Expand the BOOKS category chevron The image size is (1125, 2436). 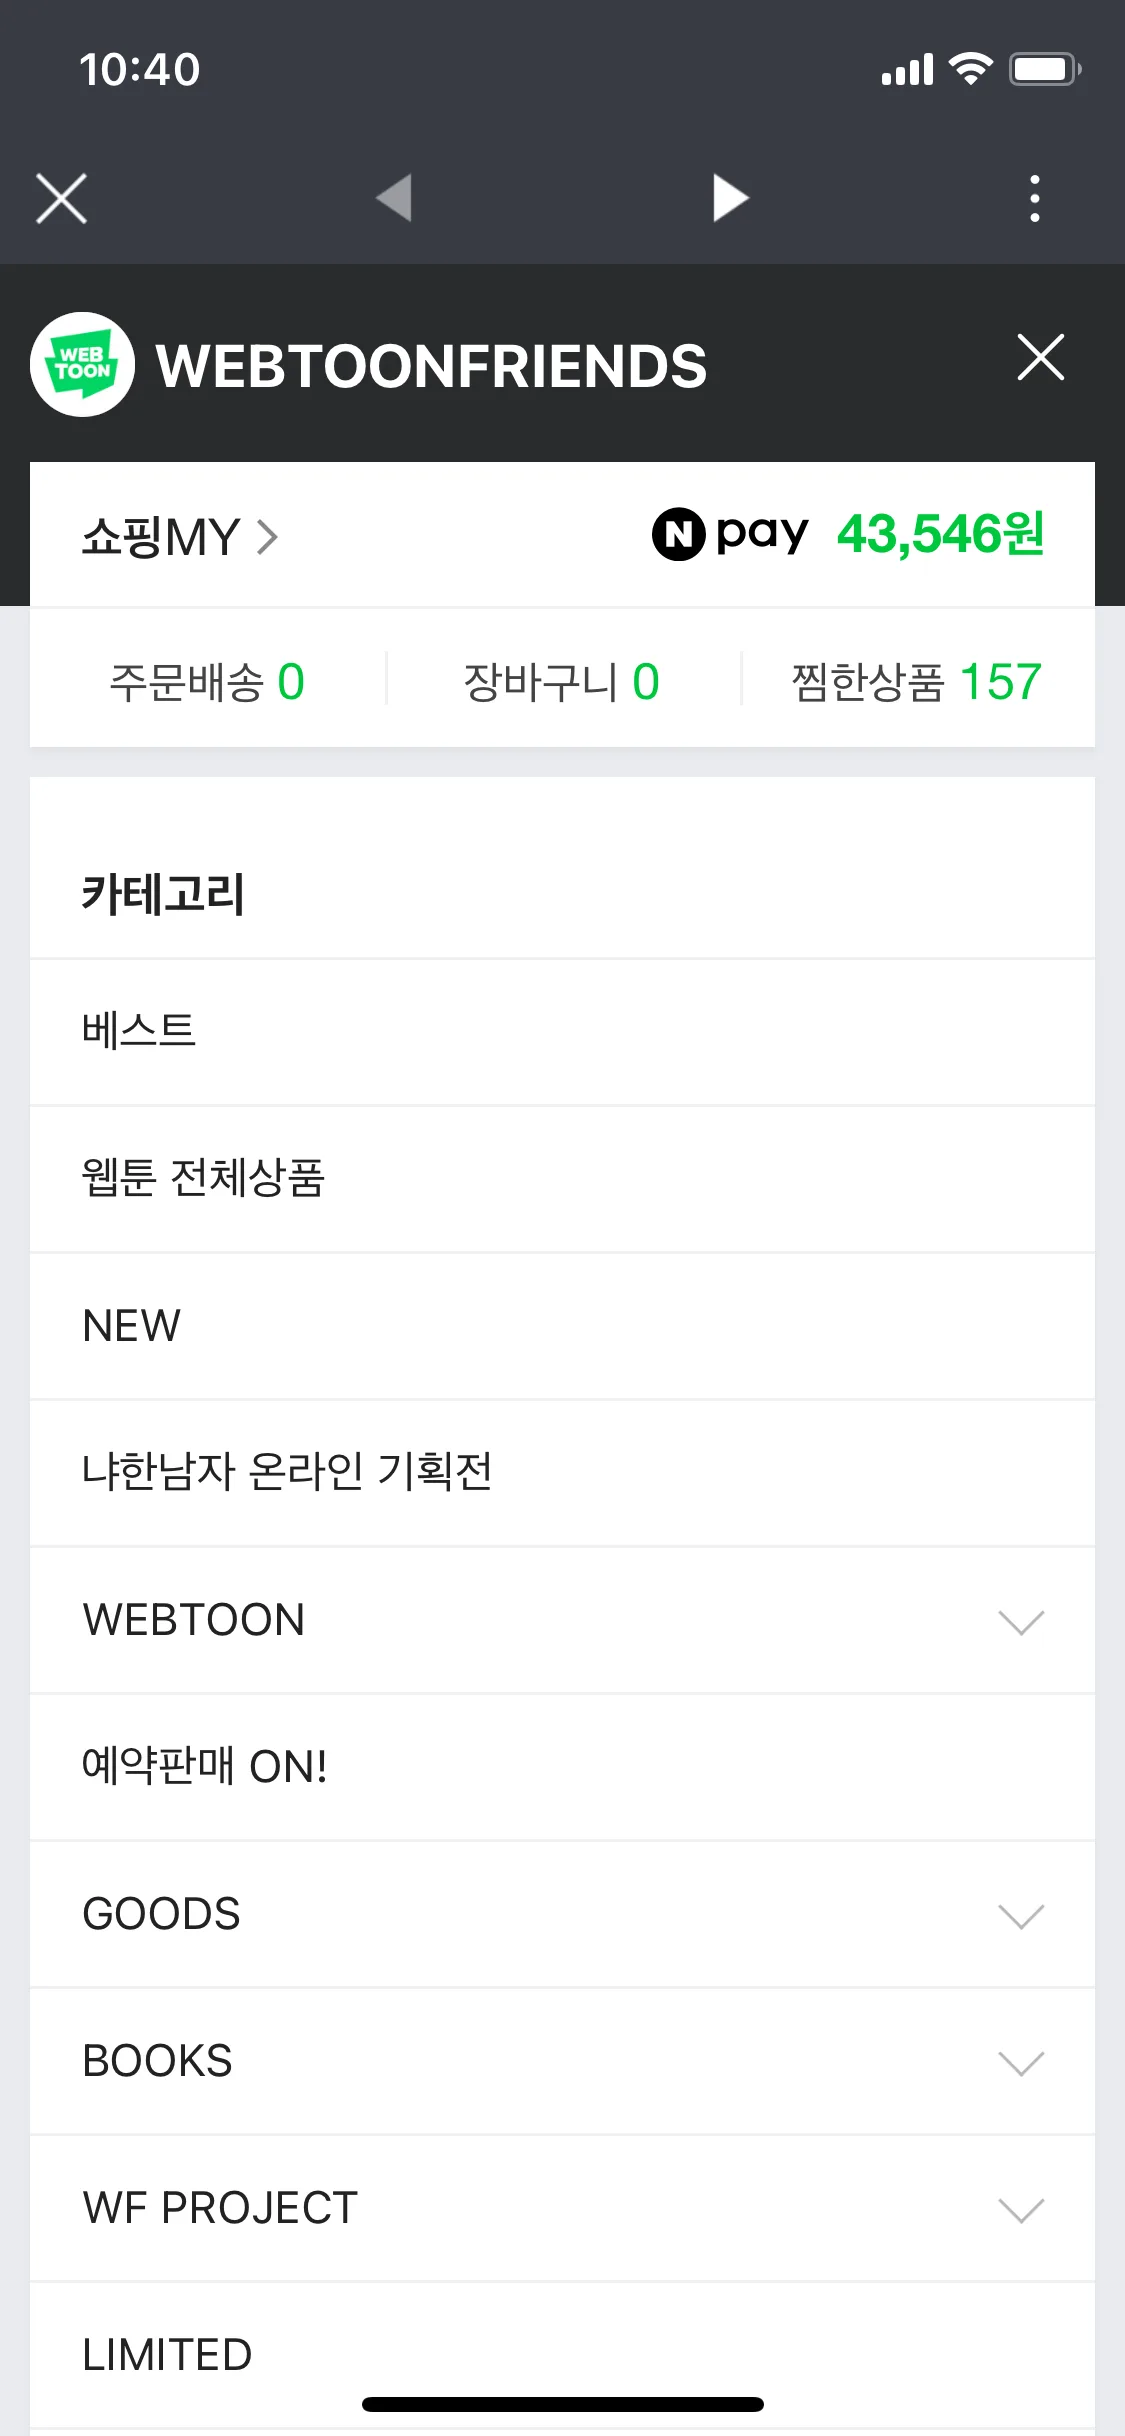click(x=1021, y=2063)
